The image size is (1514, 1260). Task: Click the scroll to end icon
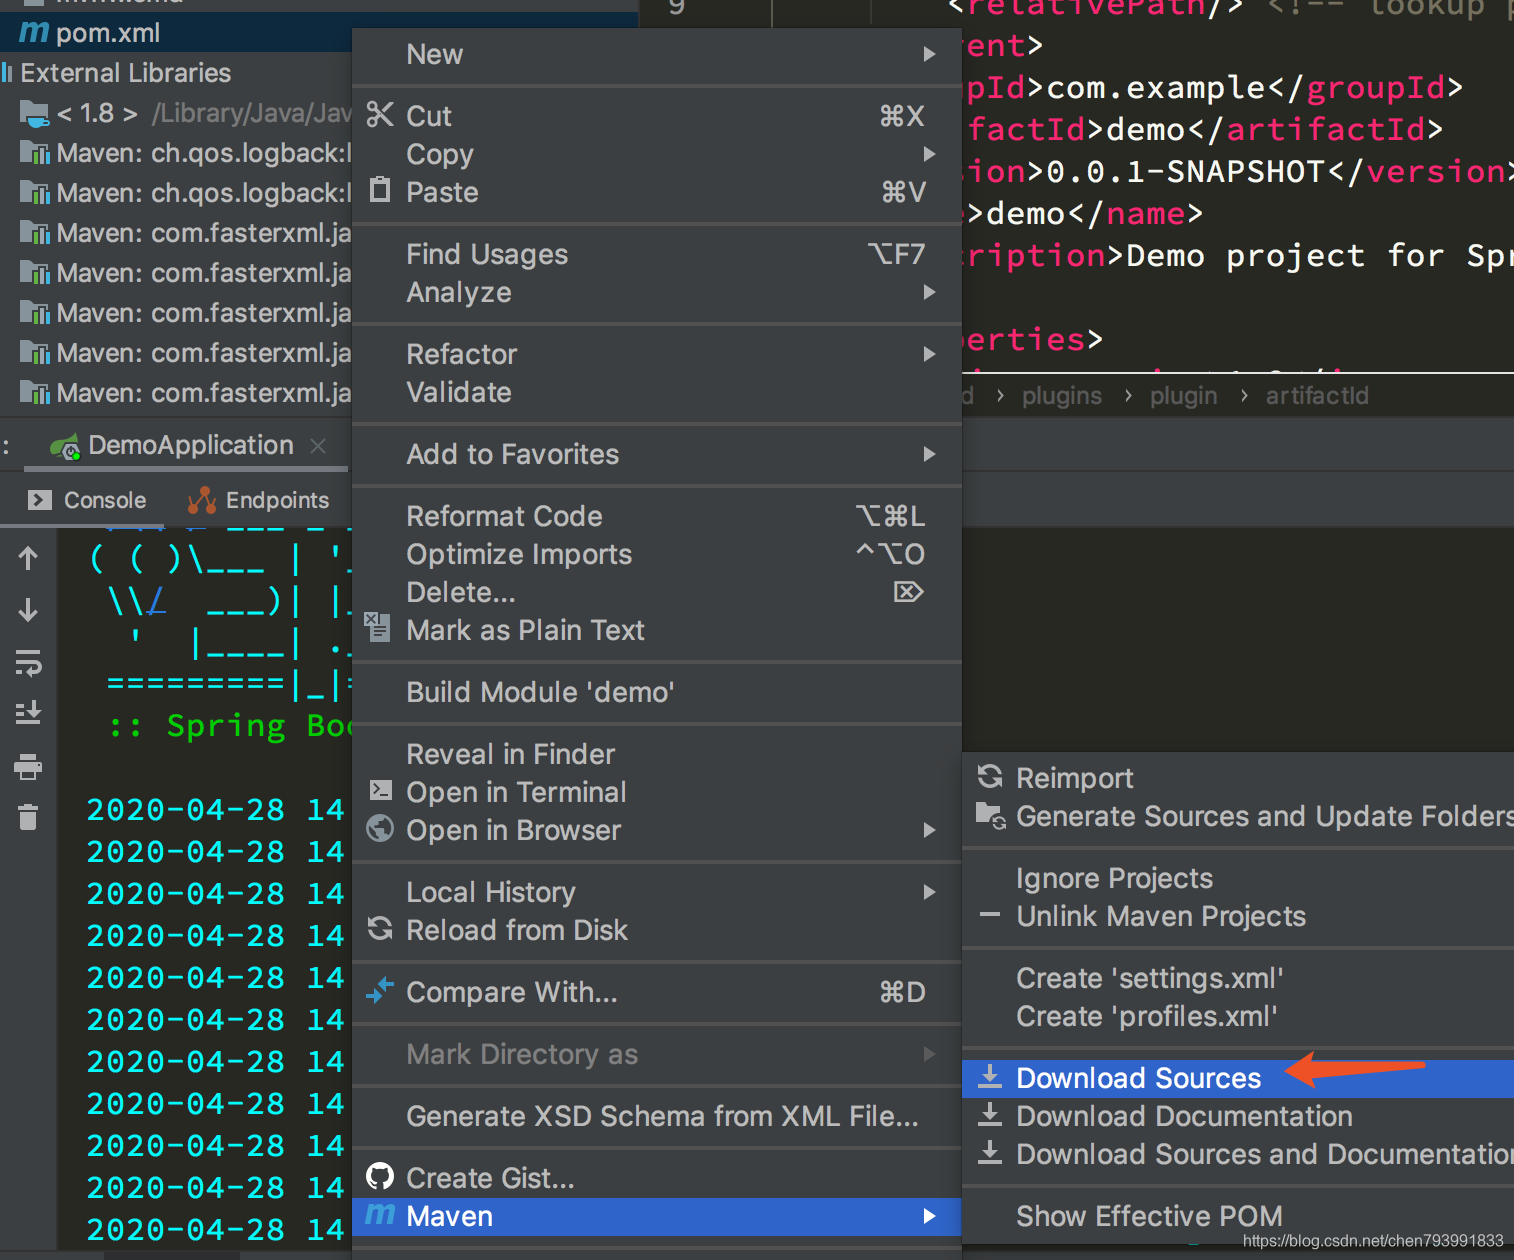coord(28,713)
